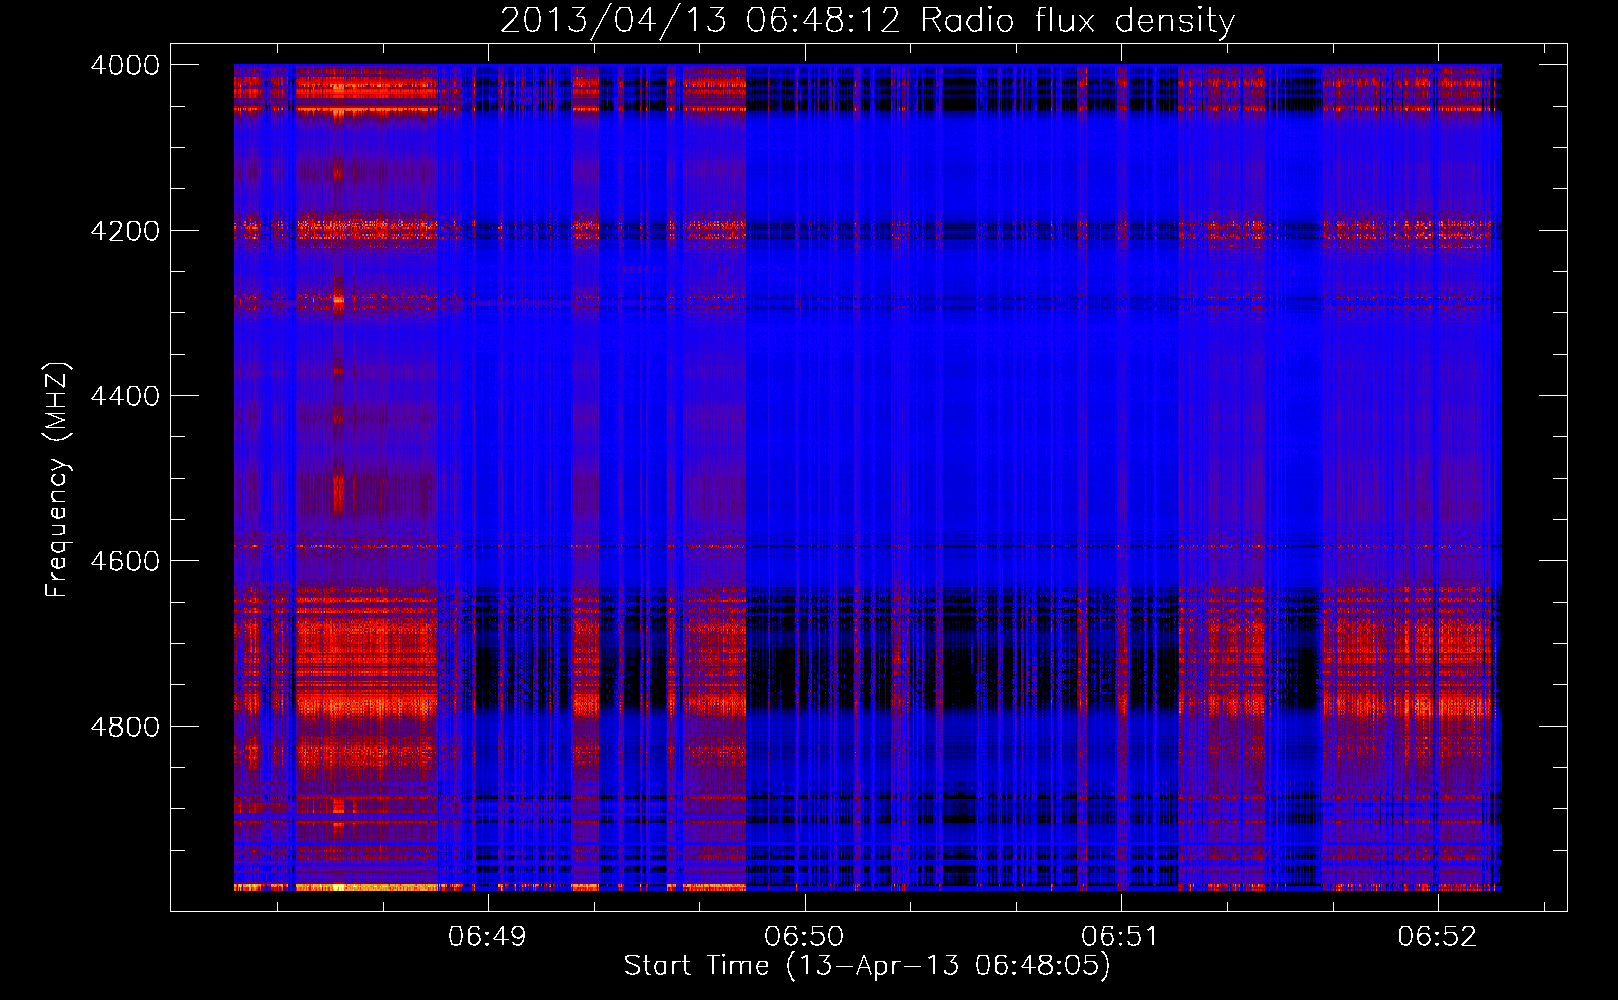The image size is (1618, 1000).
Task: Click the "Start Time (13-Apr-13 06:48:05)" axis caption
Action: pyautogui.click(x=867, y=966)
